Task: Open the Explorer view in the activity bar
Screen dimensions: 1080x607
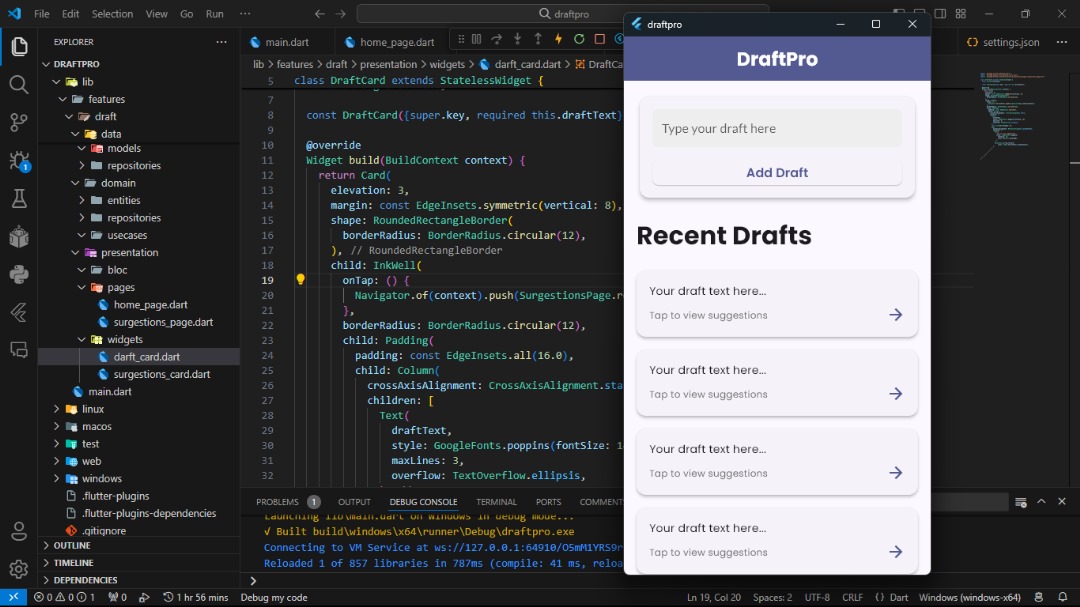Action: click(x=19, y=47)
